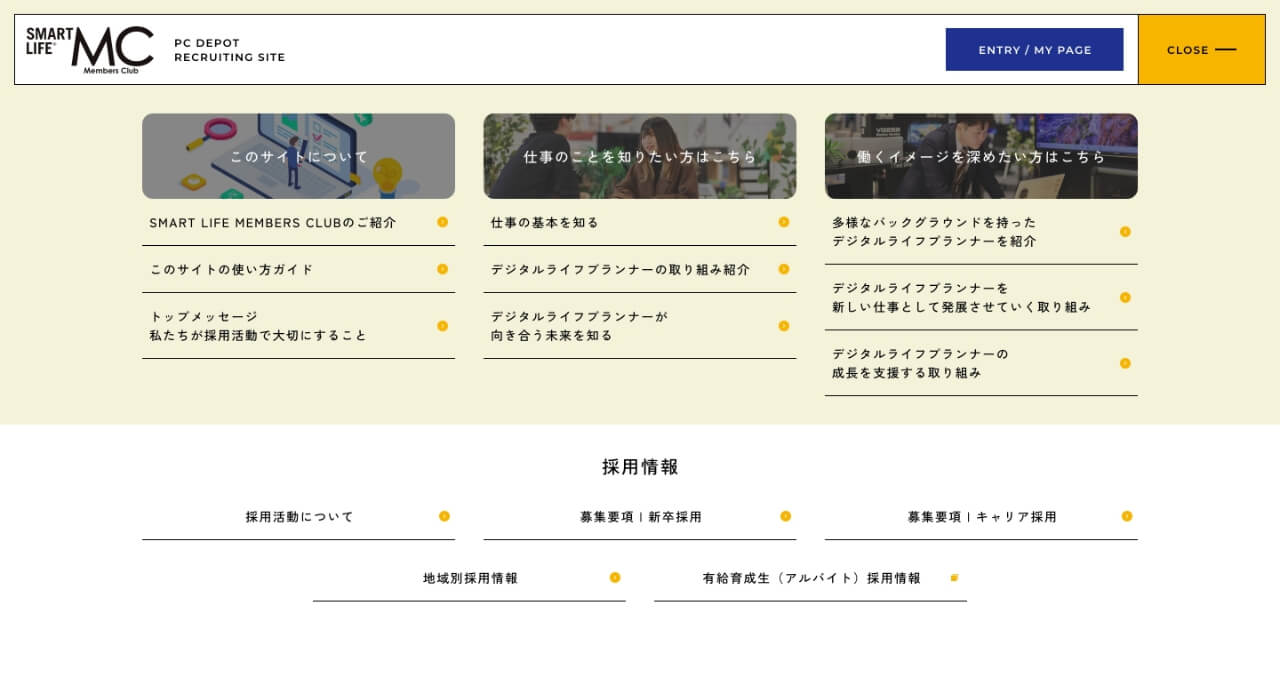Open SMART LIFE MEMBERS CLUBのご紹介 link

tap(273, 223)
